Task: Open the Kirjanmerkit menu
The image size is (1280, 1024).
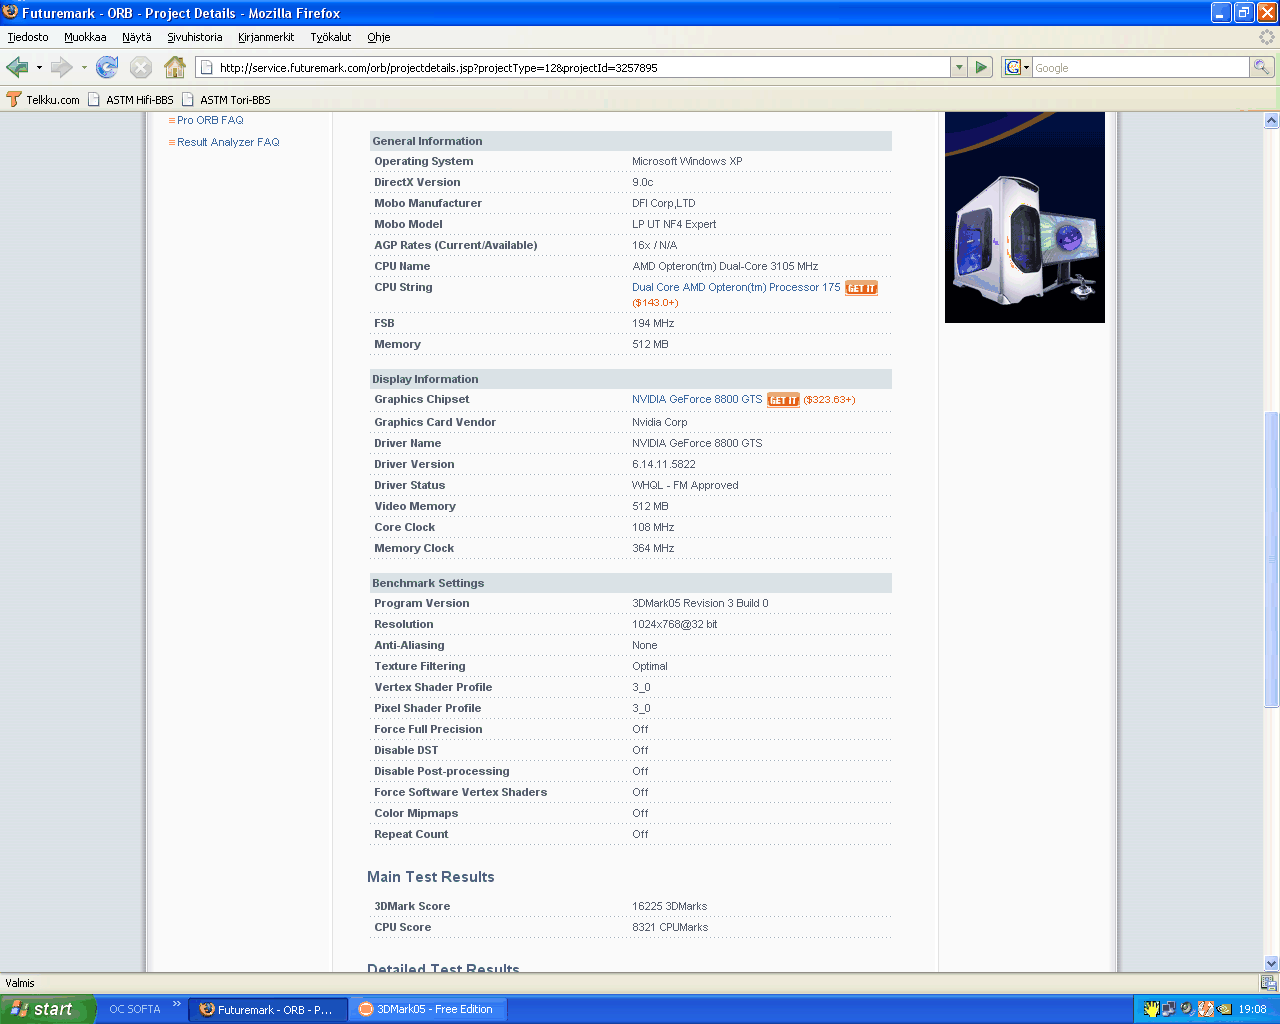Action: tap(266, 37)
